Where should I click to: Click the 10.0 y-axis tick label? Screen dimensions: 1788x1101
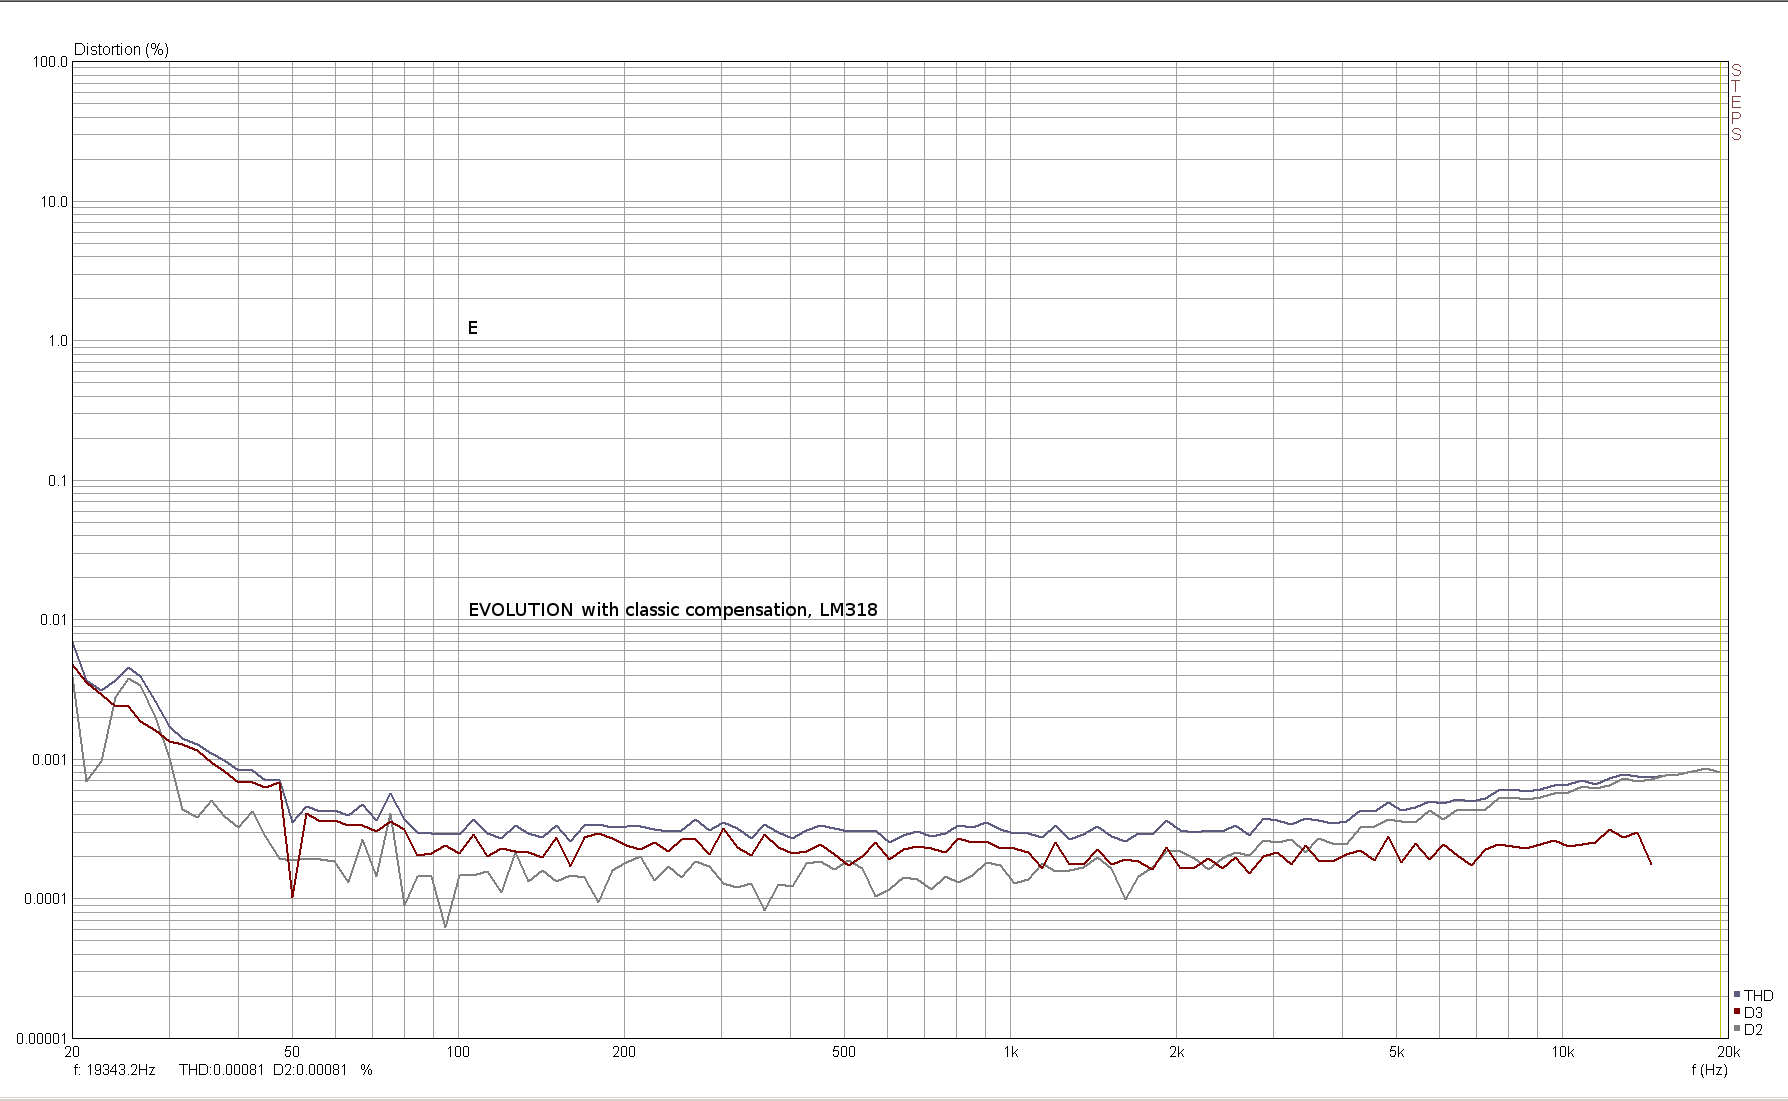(54, 202)
